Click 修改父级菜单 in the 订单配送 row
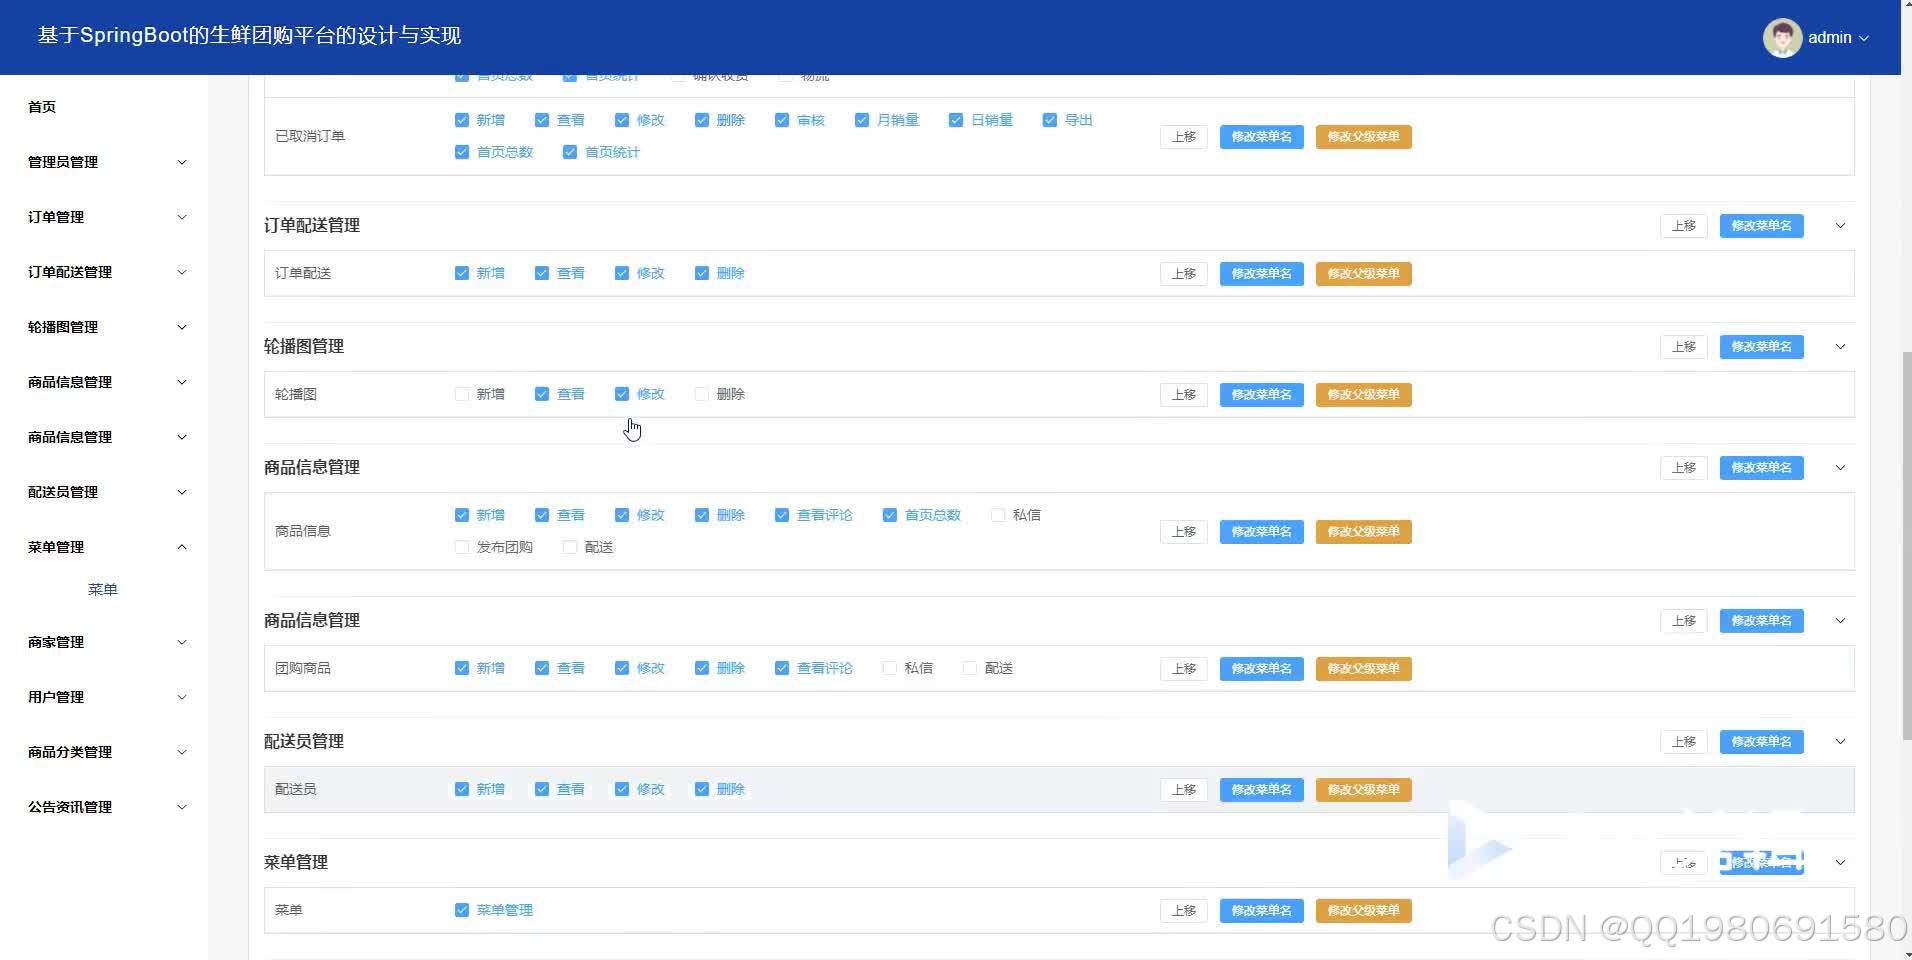Viewport: 1912px width, 960px height. click(x=1363, y=274)
